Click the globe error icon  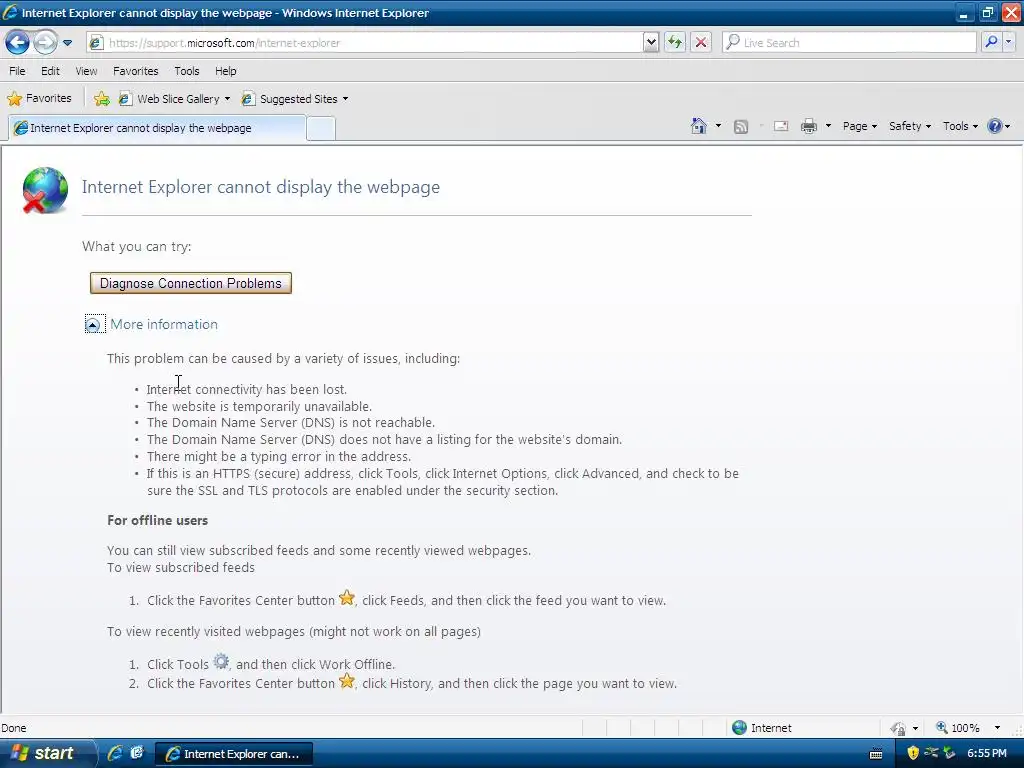44,190
